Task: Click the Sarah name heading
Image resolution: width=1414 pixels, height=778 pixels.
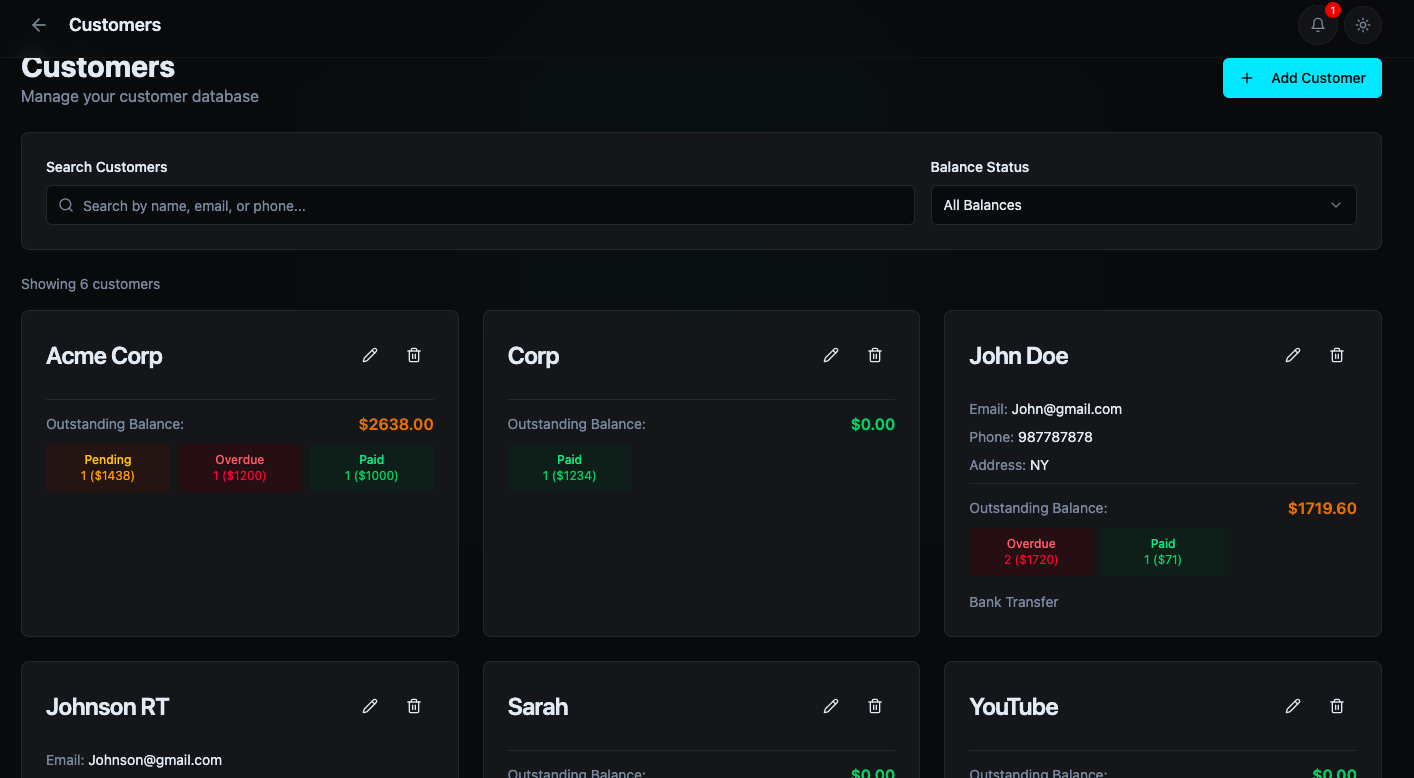Action: [x=538, y=707]
